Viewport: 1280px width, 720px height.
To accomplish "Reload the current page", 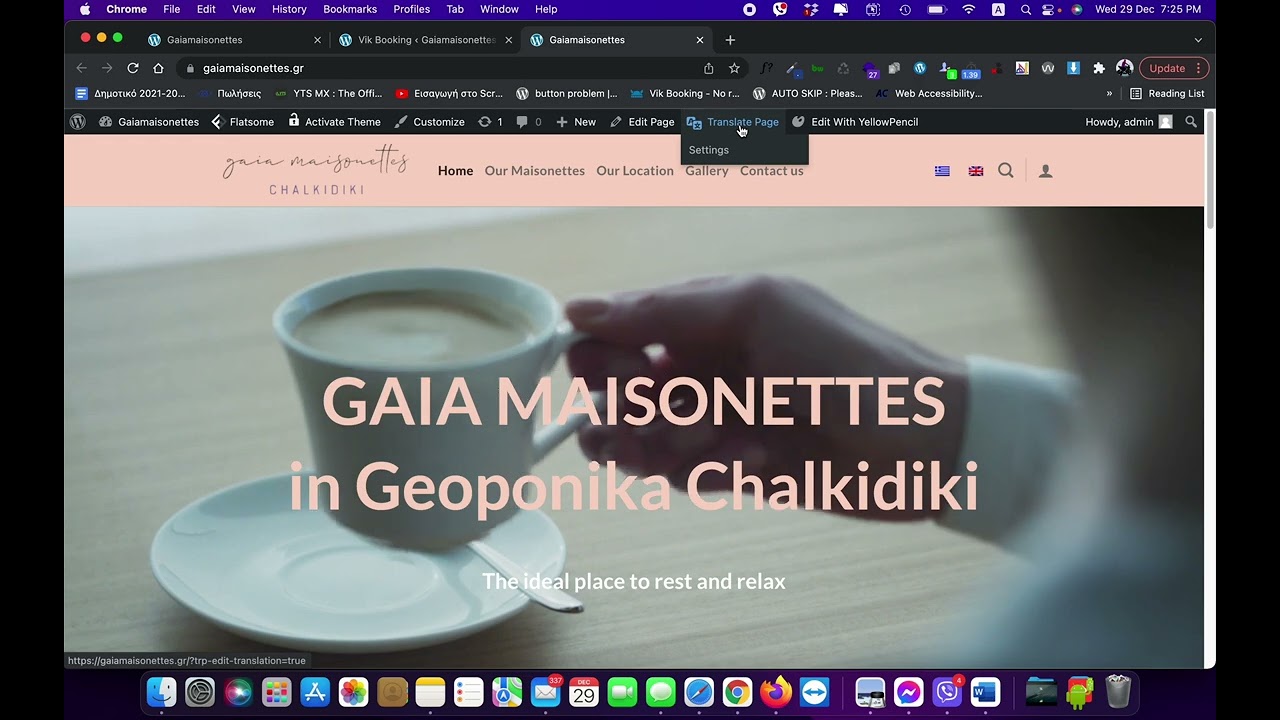I will pyautogui.click(x=132, y=68).
